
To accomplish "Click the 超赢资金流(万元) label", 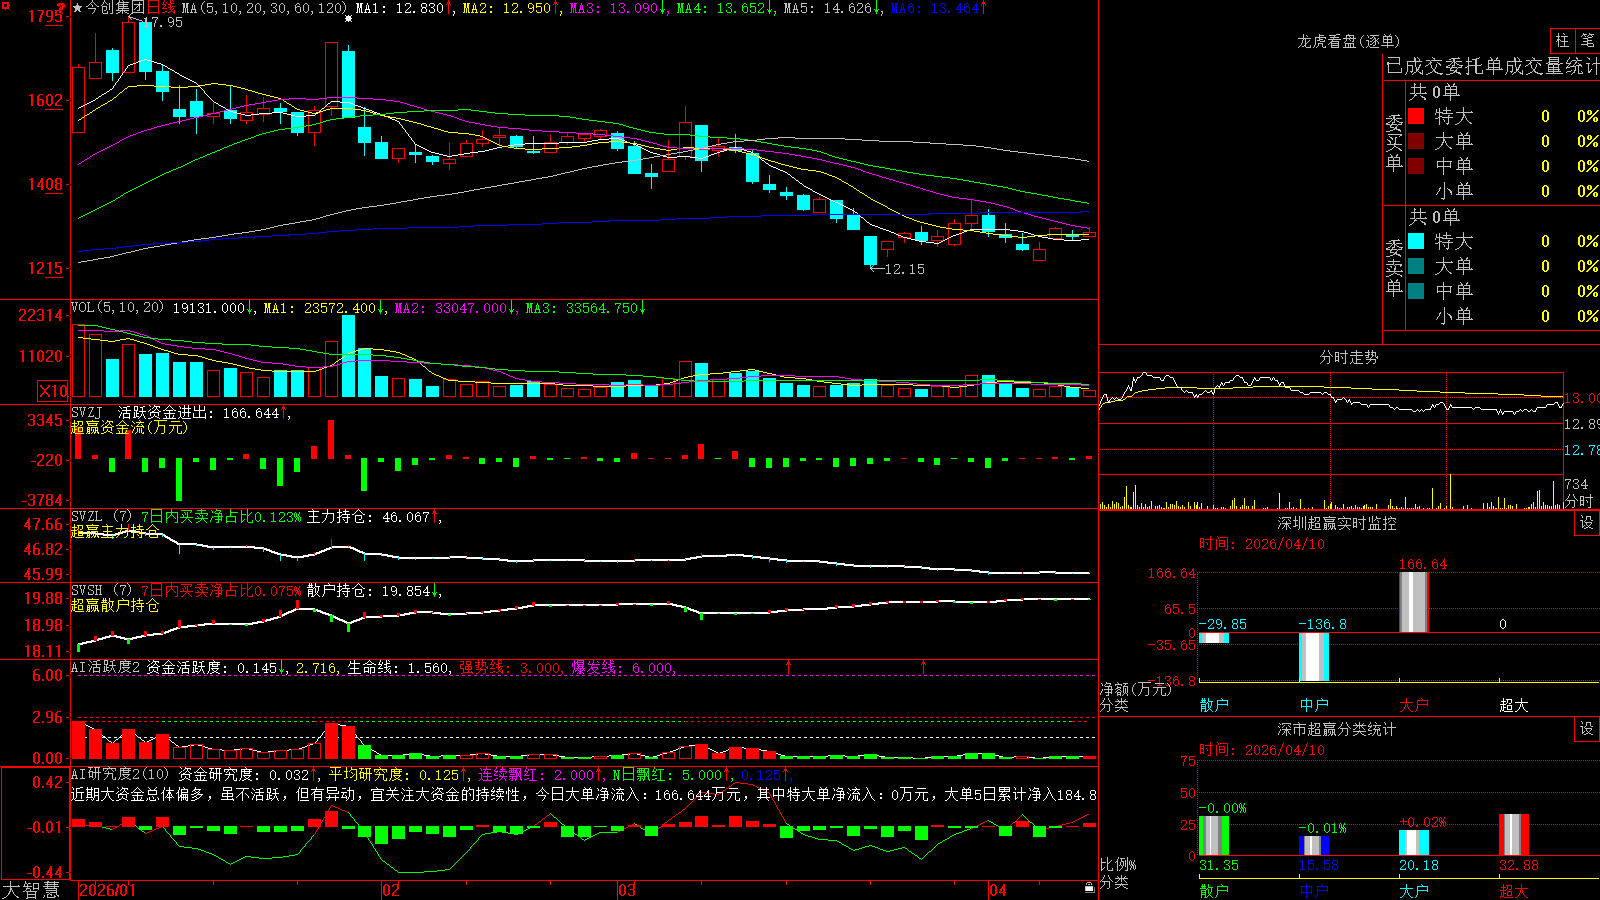I will coord(129,427).
